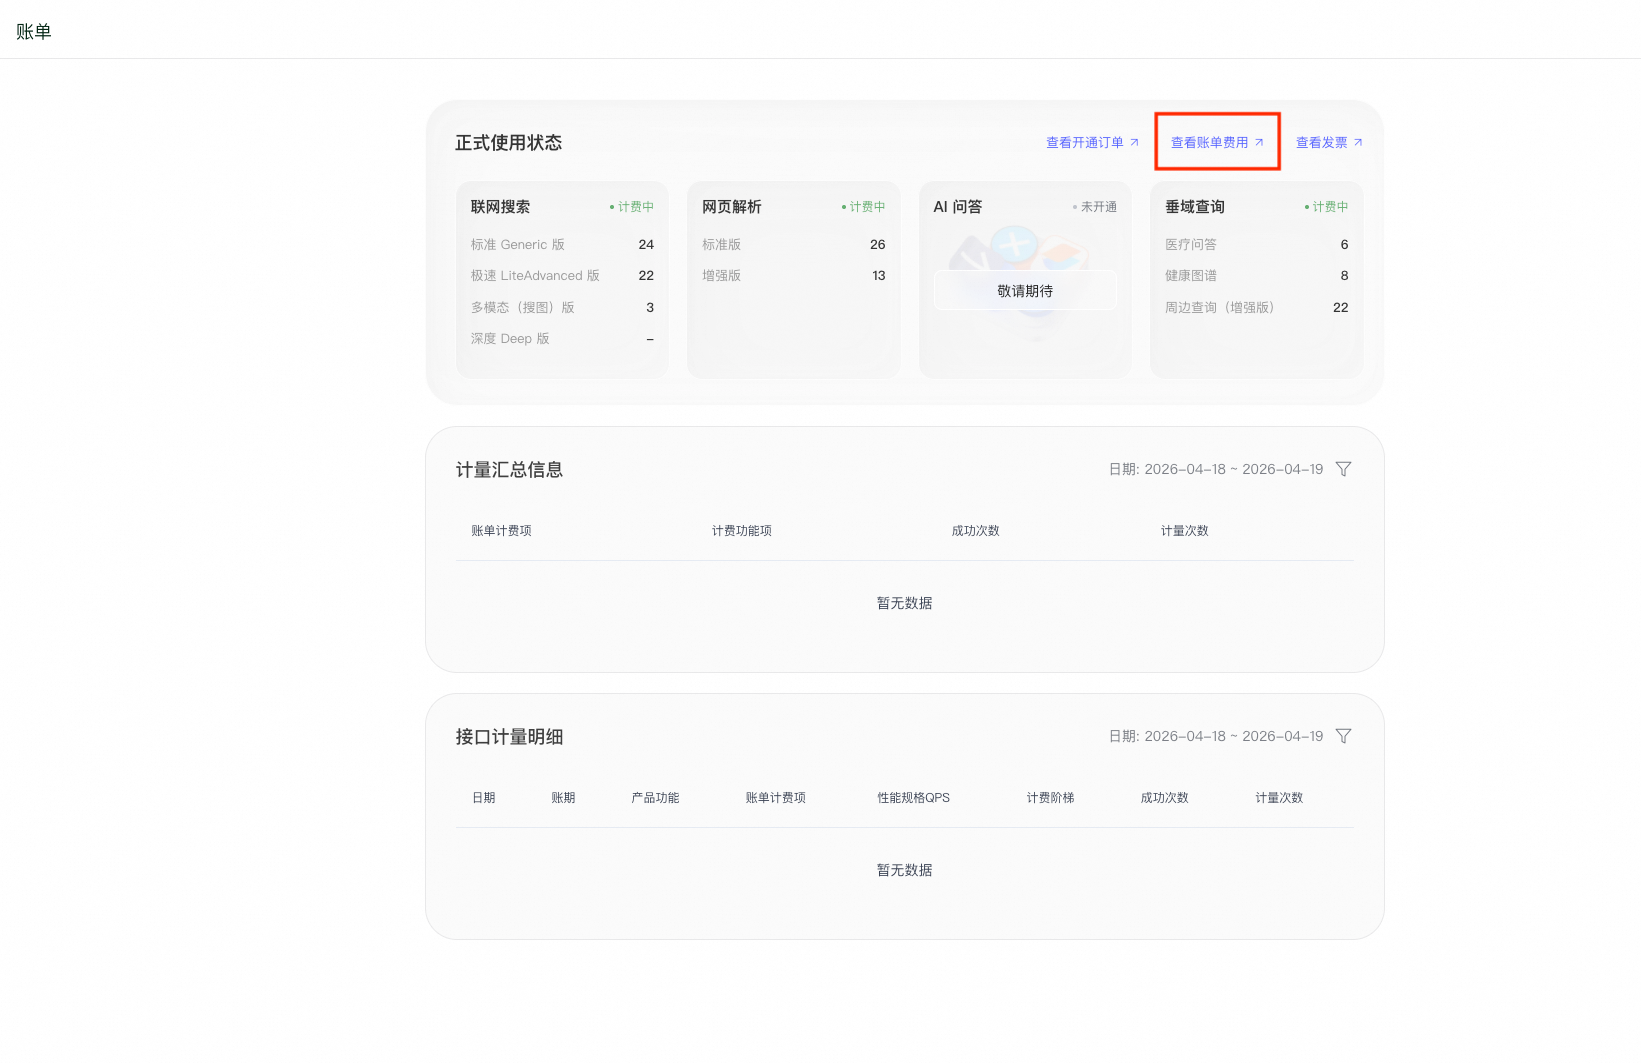Select the AI 问答 card title
Viewport: 1641px width, 1063px height.
(x=958, y=207)
